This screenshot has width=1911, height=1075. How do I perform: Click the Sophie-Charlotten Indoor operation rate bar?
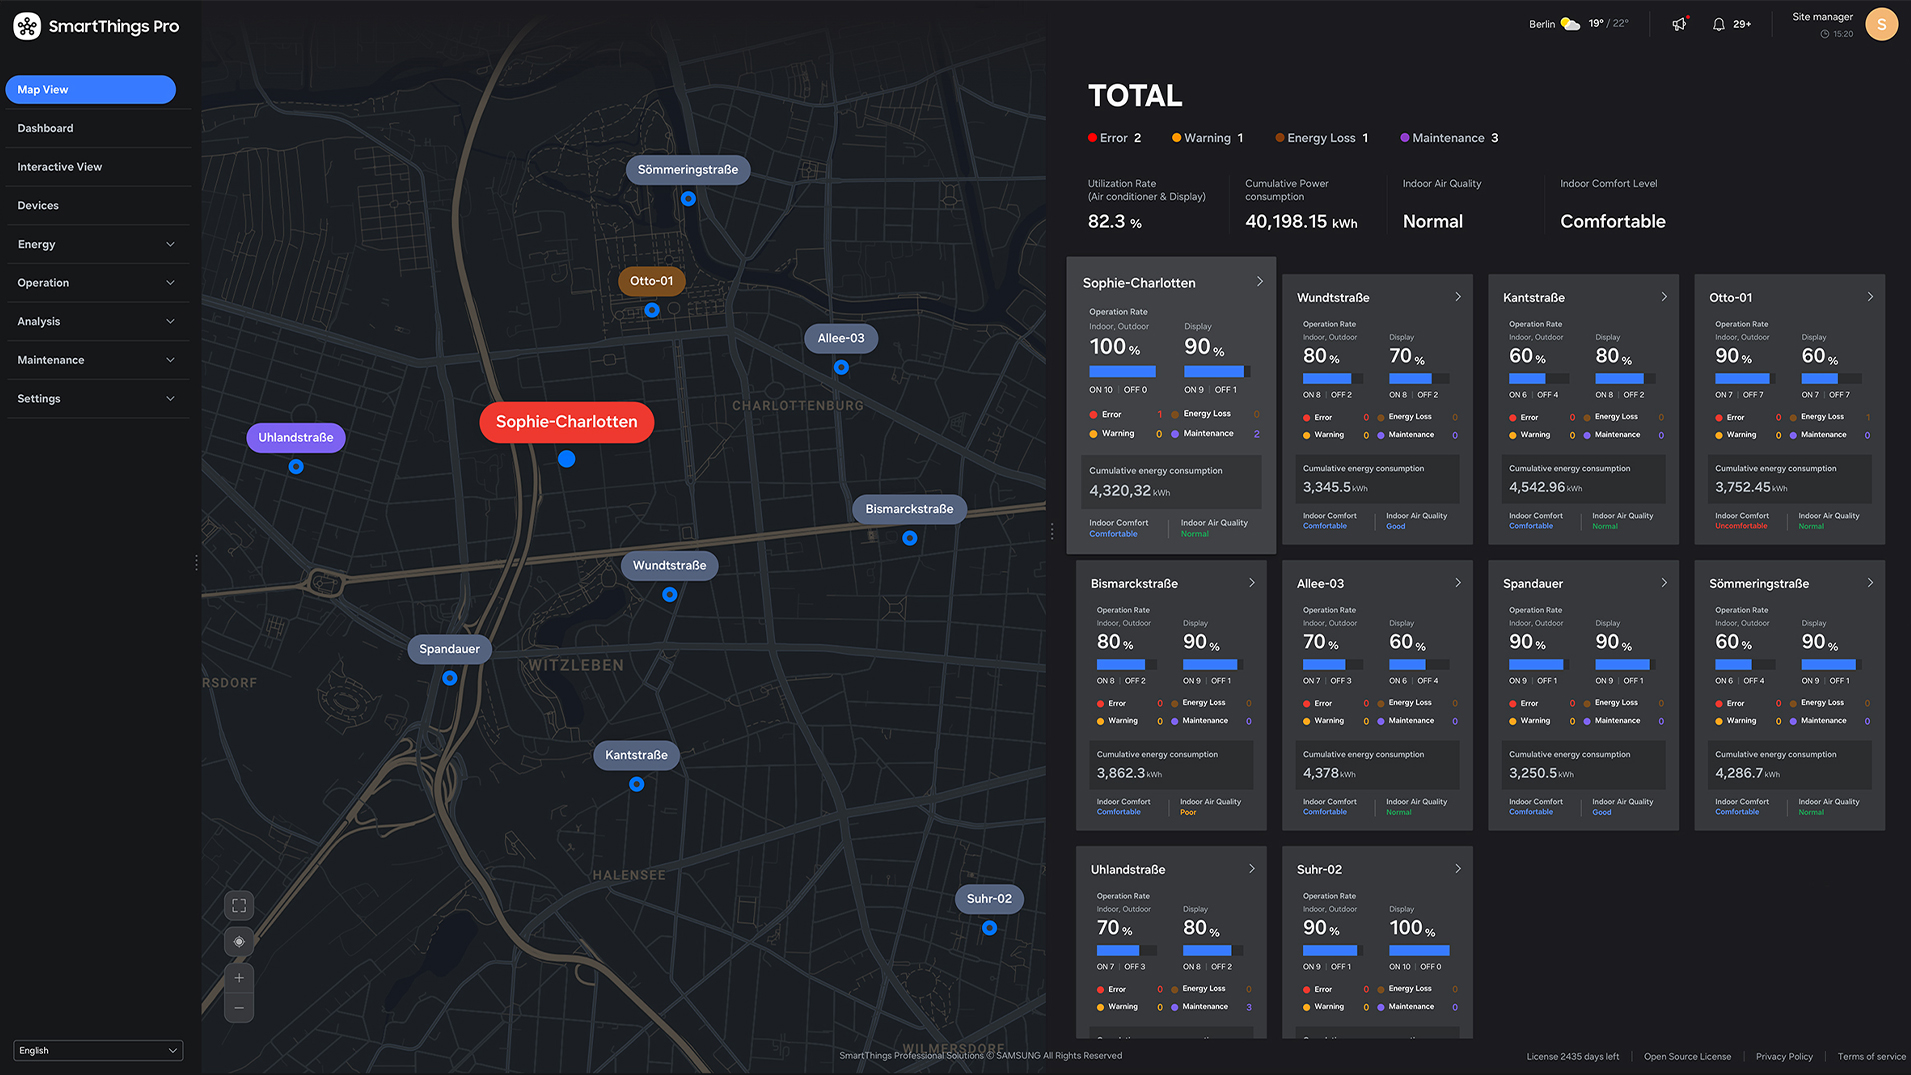[x=1122, y=372]
